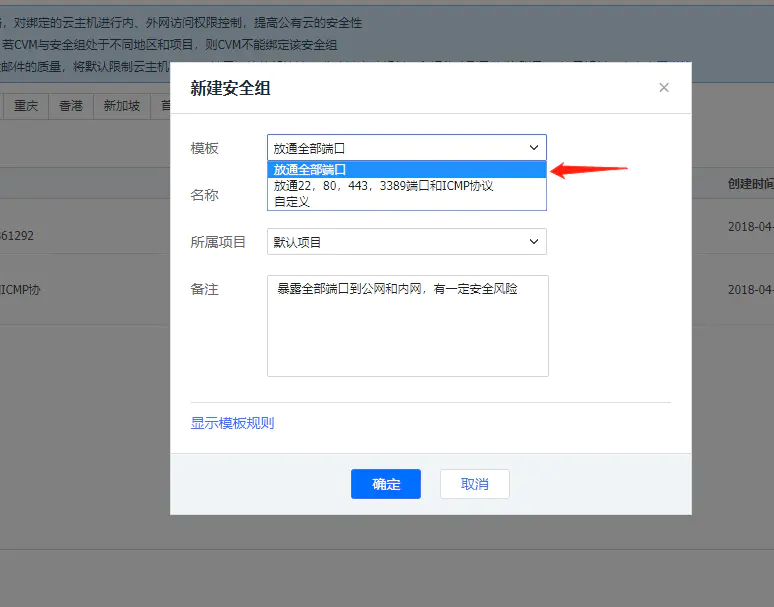Click the 取消 button

tap(474, 484)
